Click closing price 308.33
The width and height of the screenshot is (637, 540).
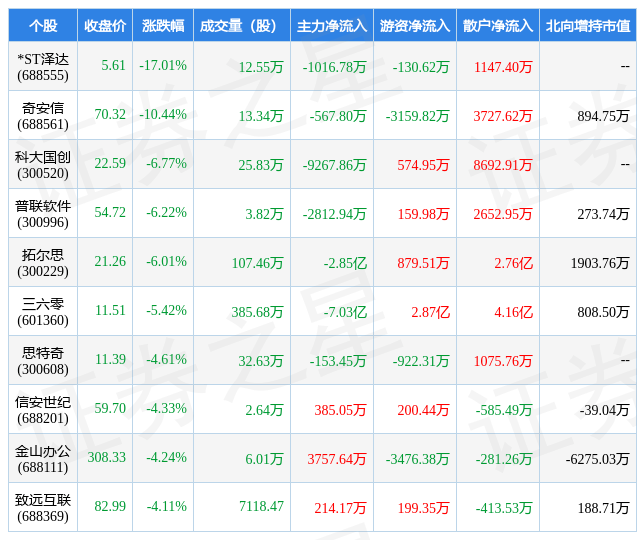coord(107,458)
